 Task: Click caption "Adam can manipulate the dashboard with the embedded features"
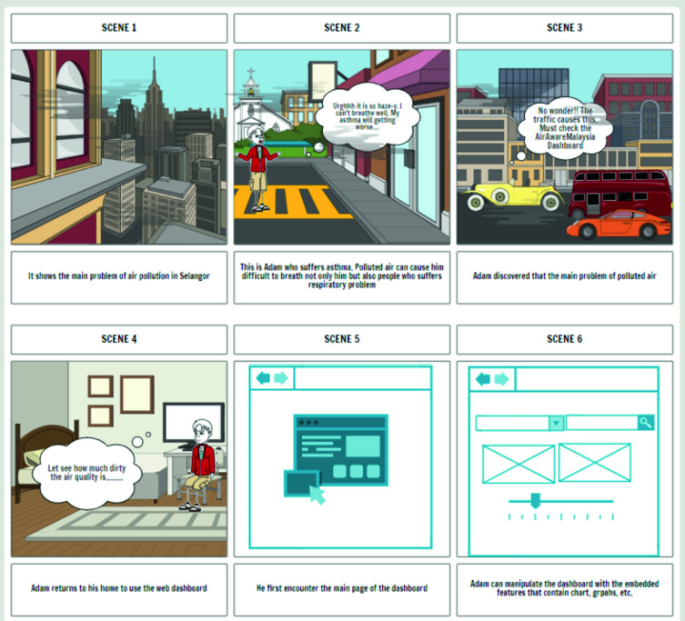(x=564, y=588)
